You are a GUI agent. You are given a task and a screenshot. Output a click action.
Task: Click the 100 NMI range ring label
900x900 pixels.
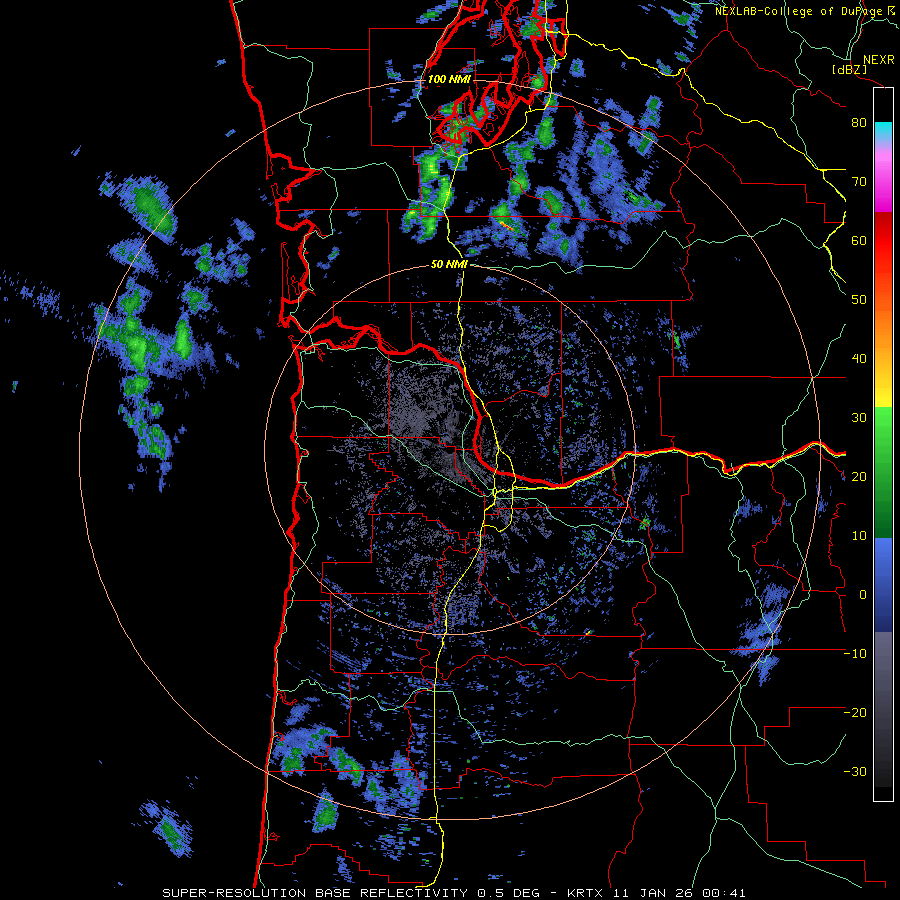449,79
